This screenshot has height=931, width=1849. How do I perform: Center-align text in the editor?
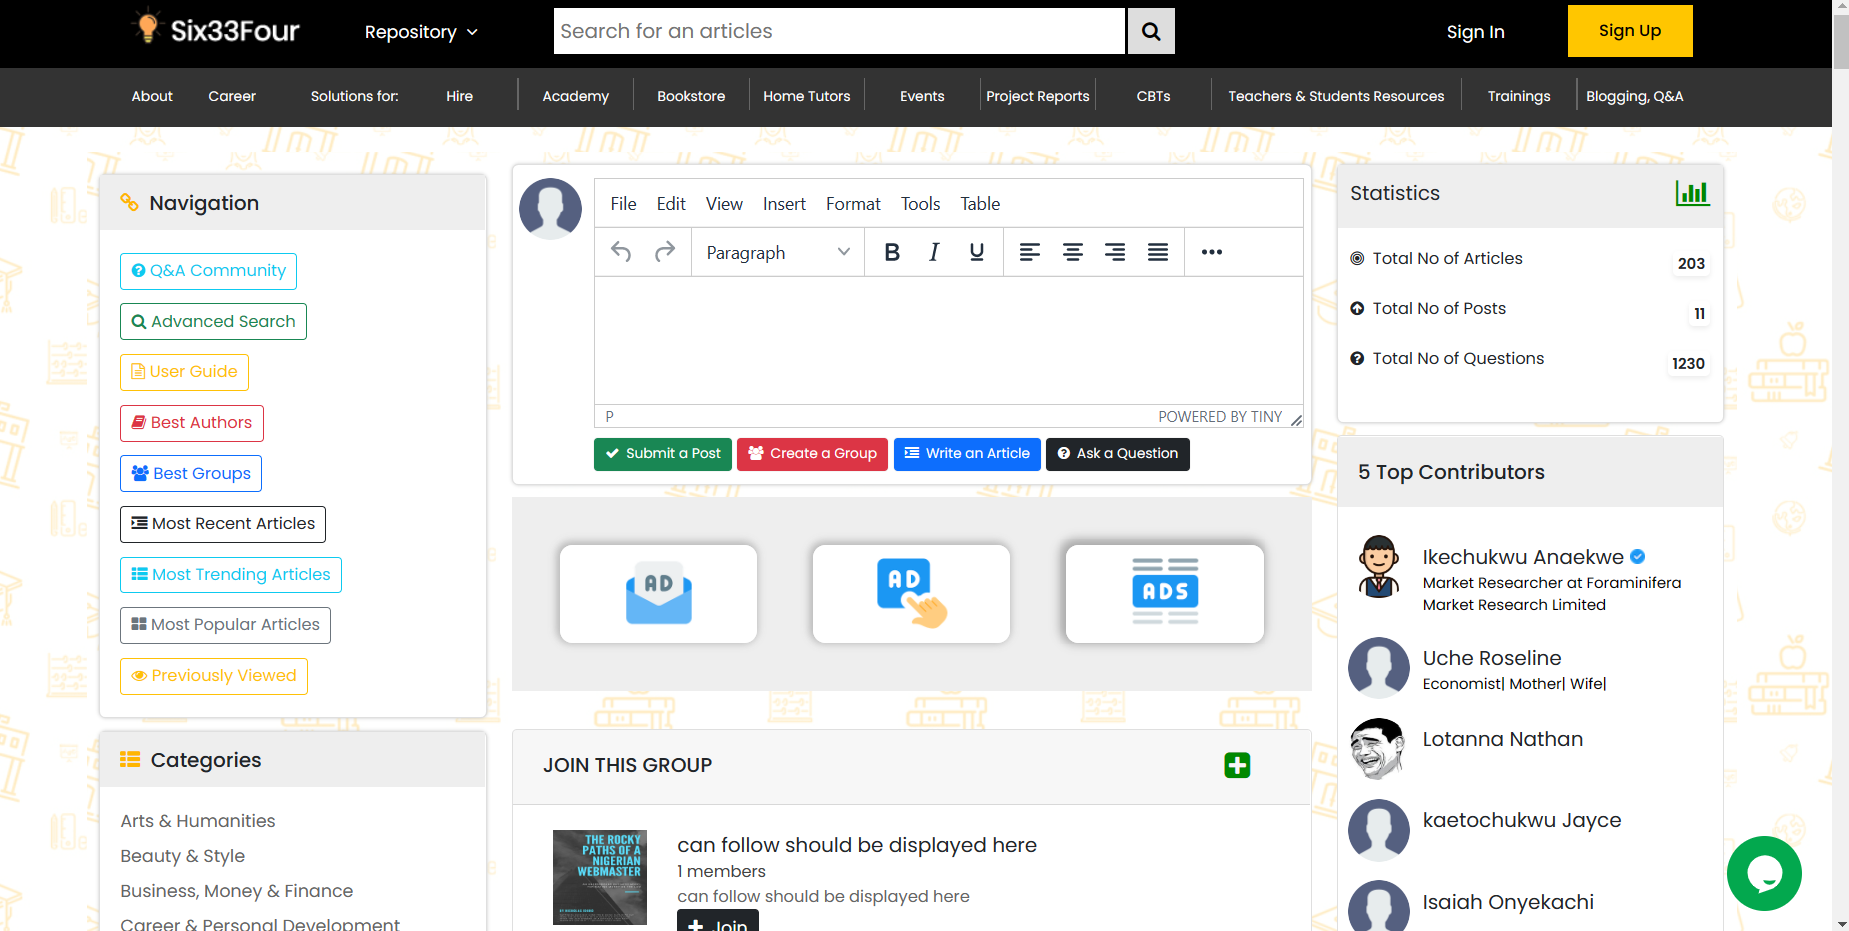point(1072,252)
